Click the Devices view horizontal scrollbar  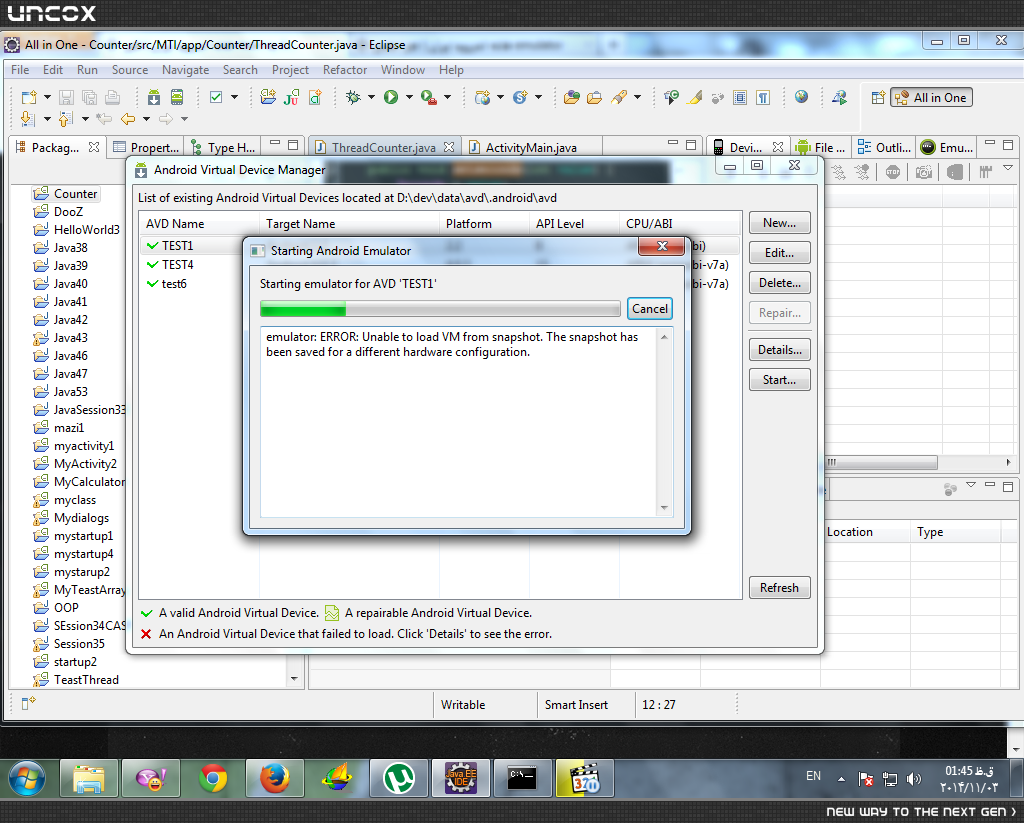click(881, 462)
